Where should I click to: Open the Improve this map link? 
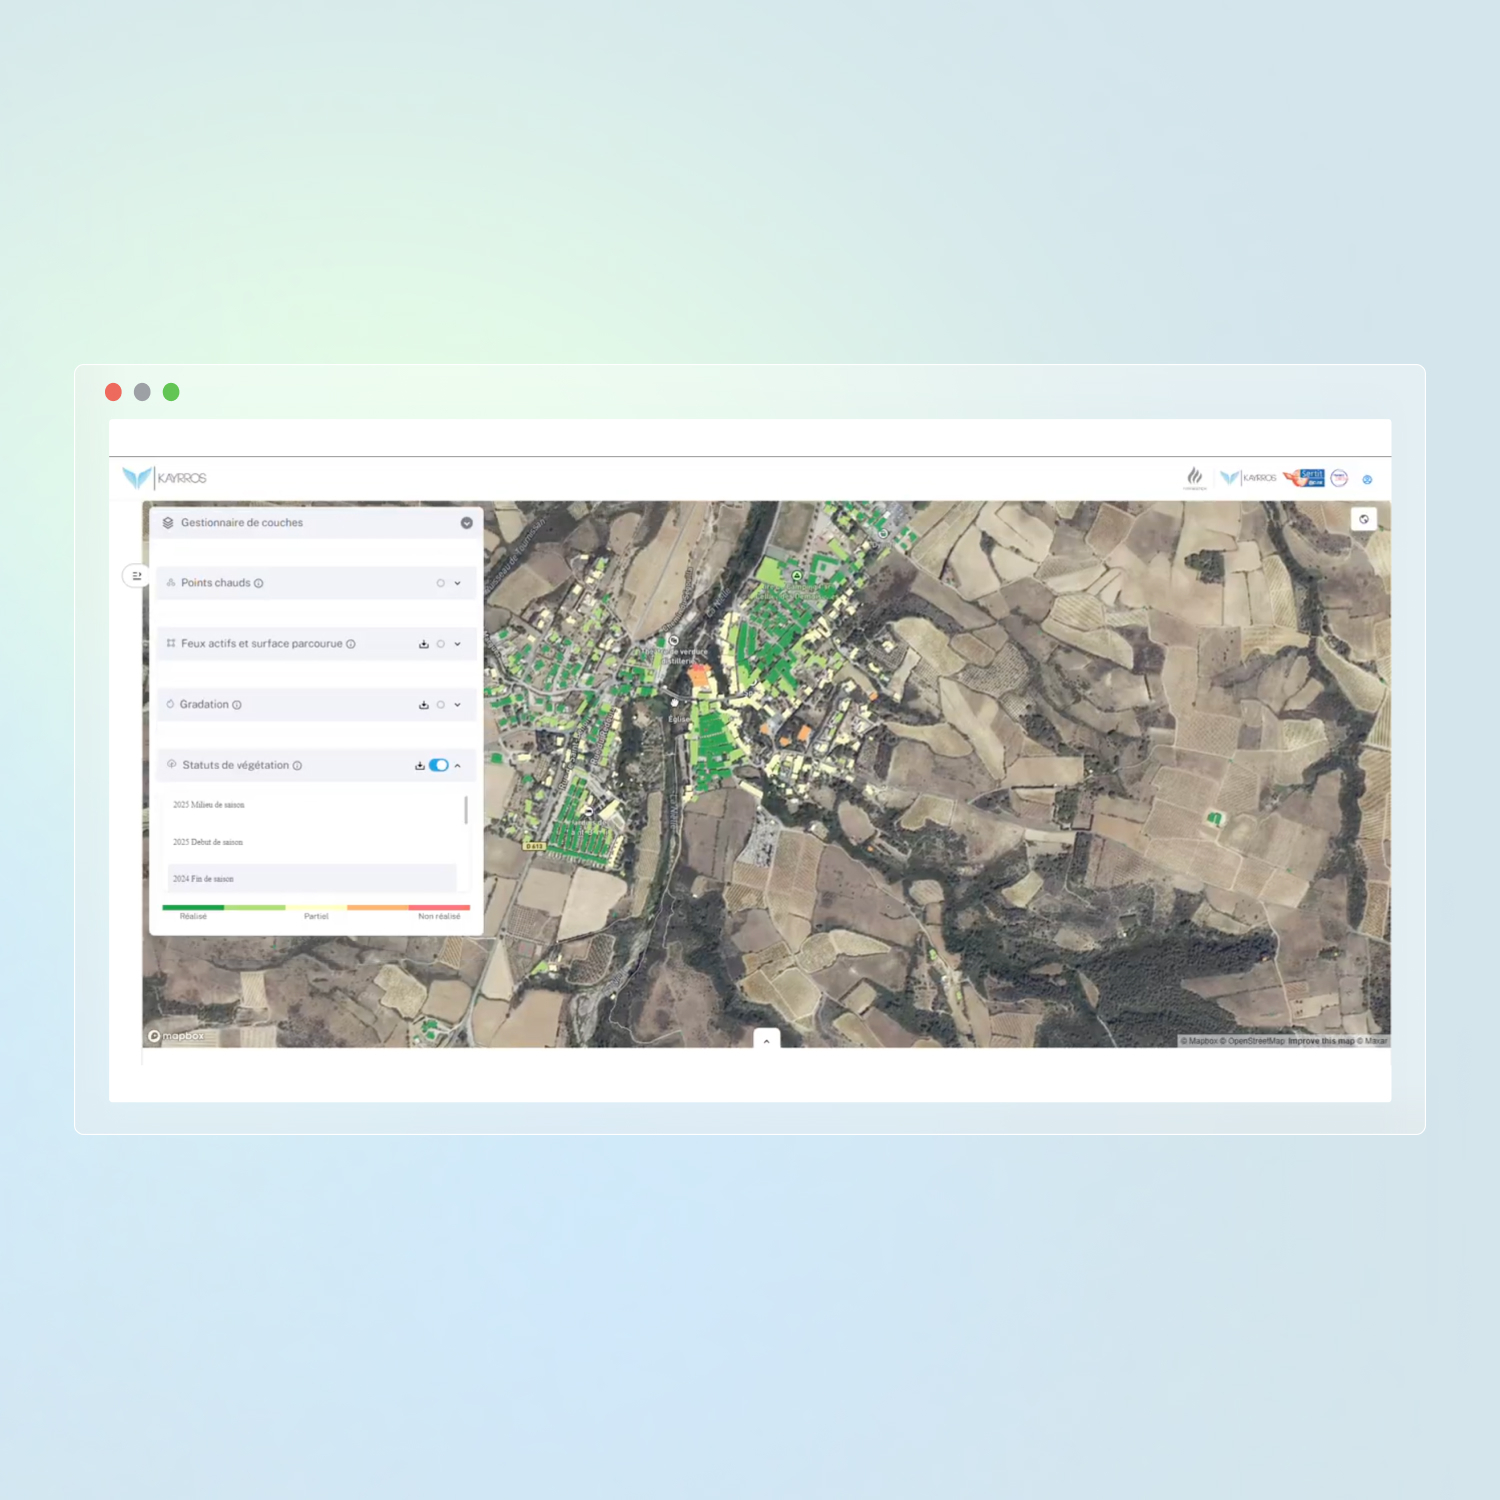[x=1320, y=1041]
